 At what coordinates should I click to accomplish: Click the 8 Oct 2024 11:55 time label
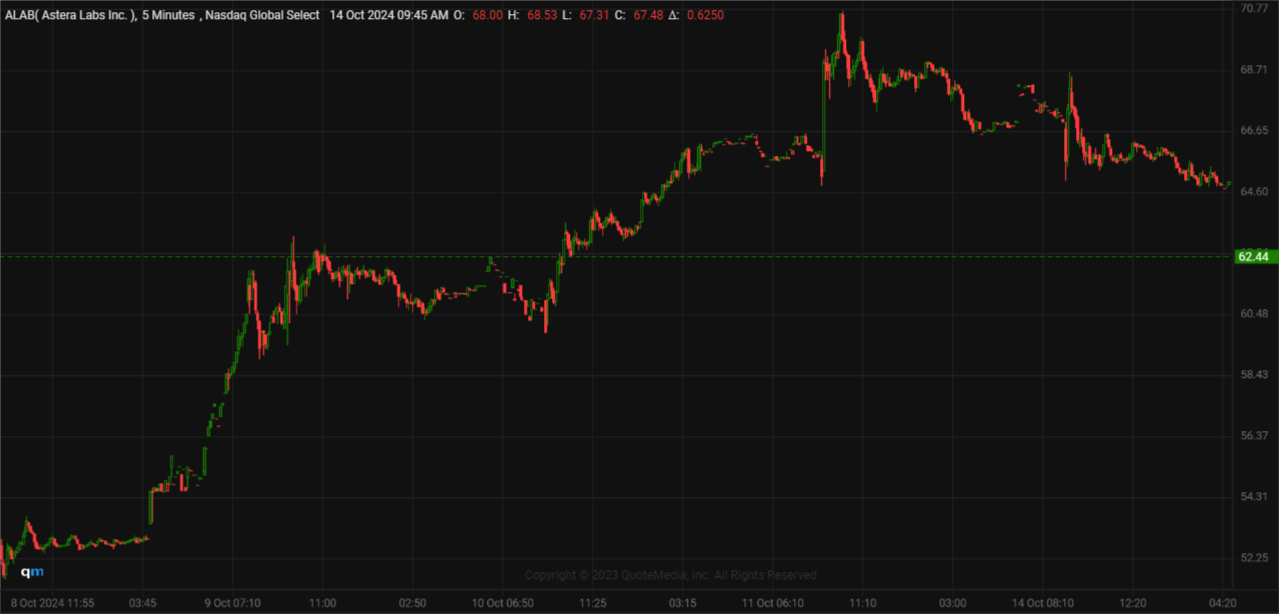[x=53, y=603]
